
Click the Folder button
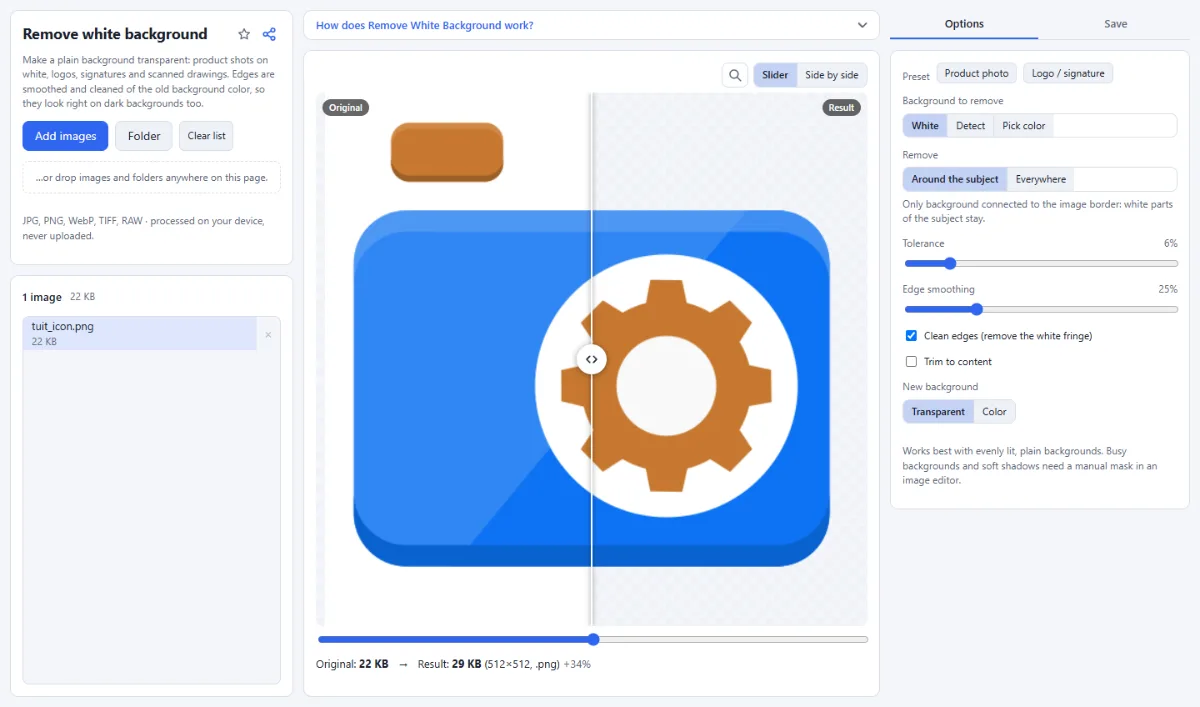click(144, 136)
